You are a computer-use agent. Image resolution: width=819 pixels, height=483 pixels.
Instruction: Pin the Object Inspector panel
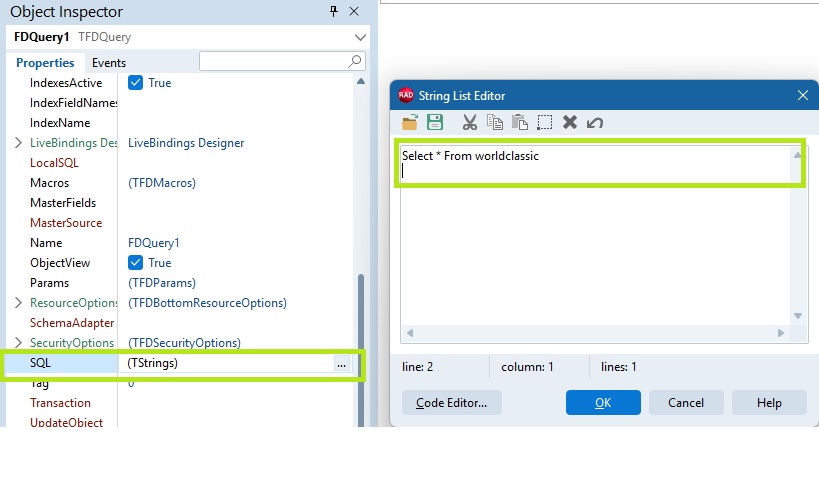point(334,11)
